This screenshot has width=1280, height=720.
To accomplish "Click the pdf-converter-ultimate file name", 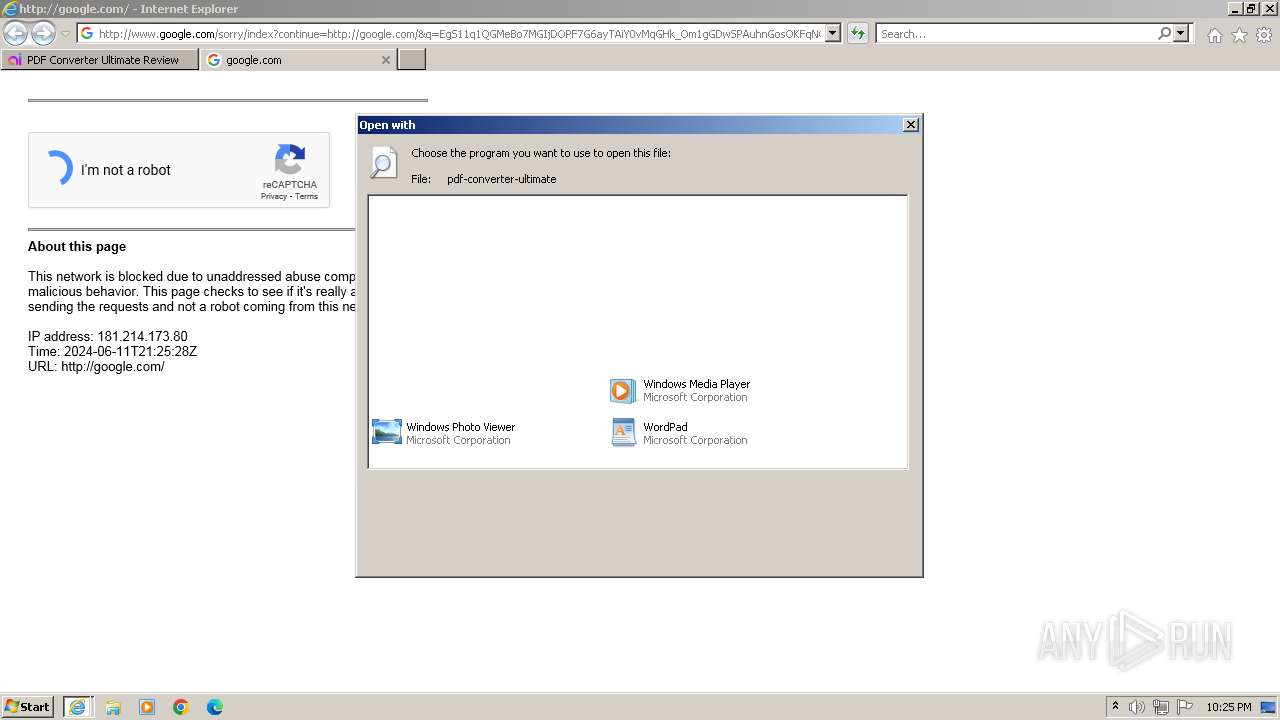I will tap(501, 179).
